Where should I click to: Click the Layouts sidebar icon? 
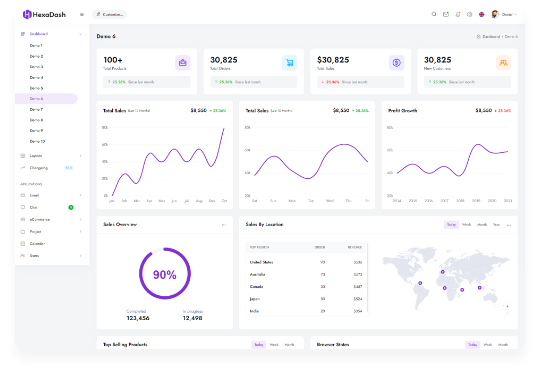point(23,156)
